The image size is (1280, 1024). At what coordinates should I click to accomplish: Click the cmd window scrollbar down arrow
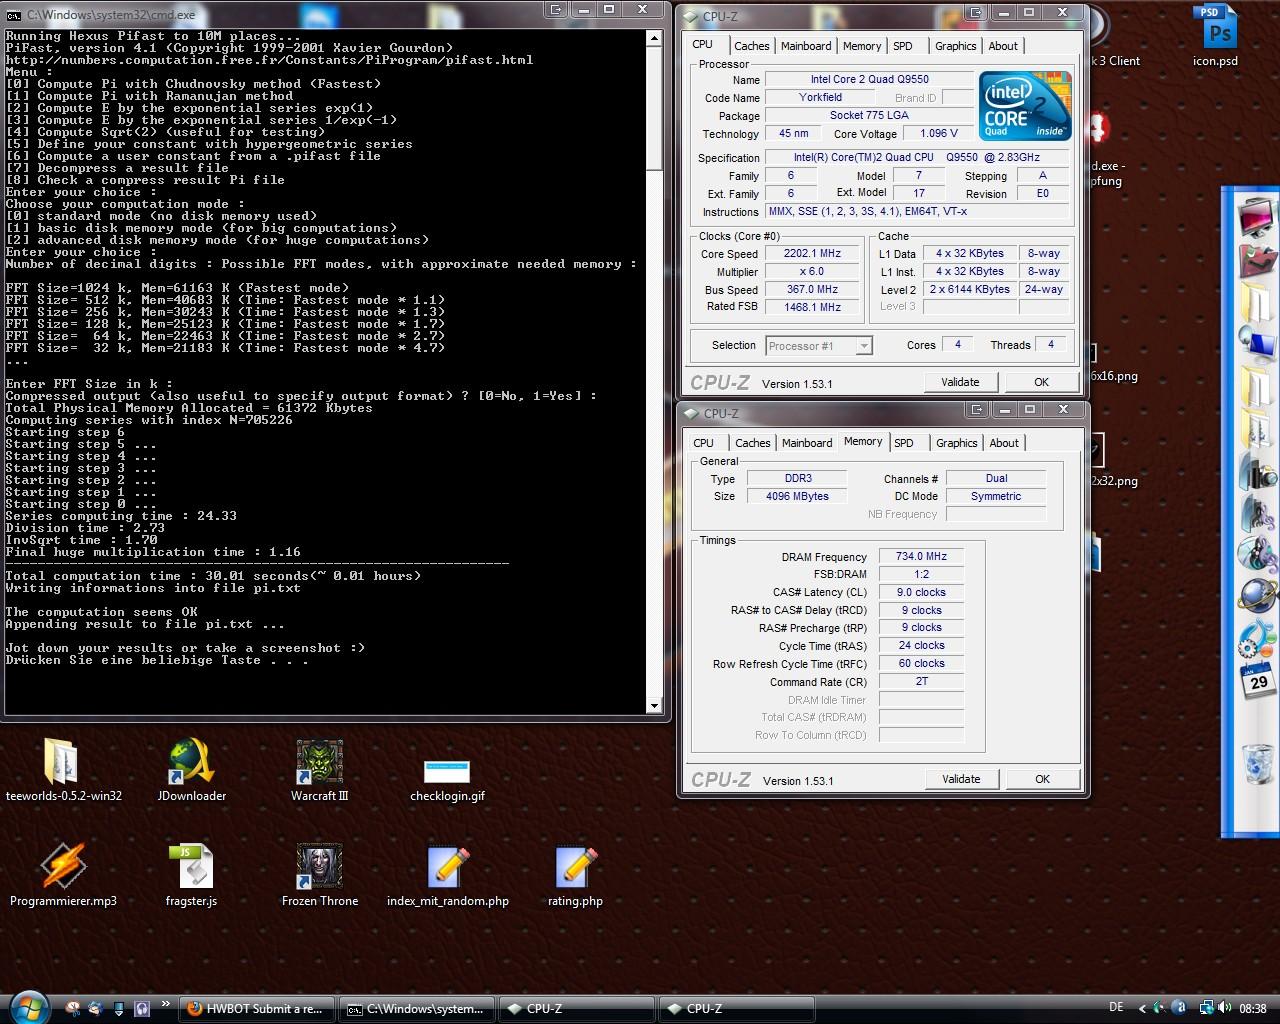click(654, 706)
